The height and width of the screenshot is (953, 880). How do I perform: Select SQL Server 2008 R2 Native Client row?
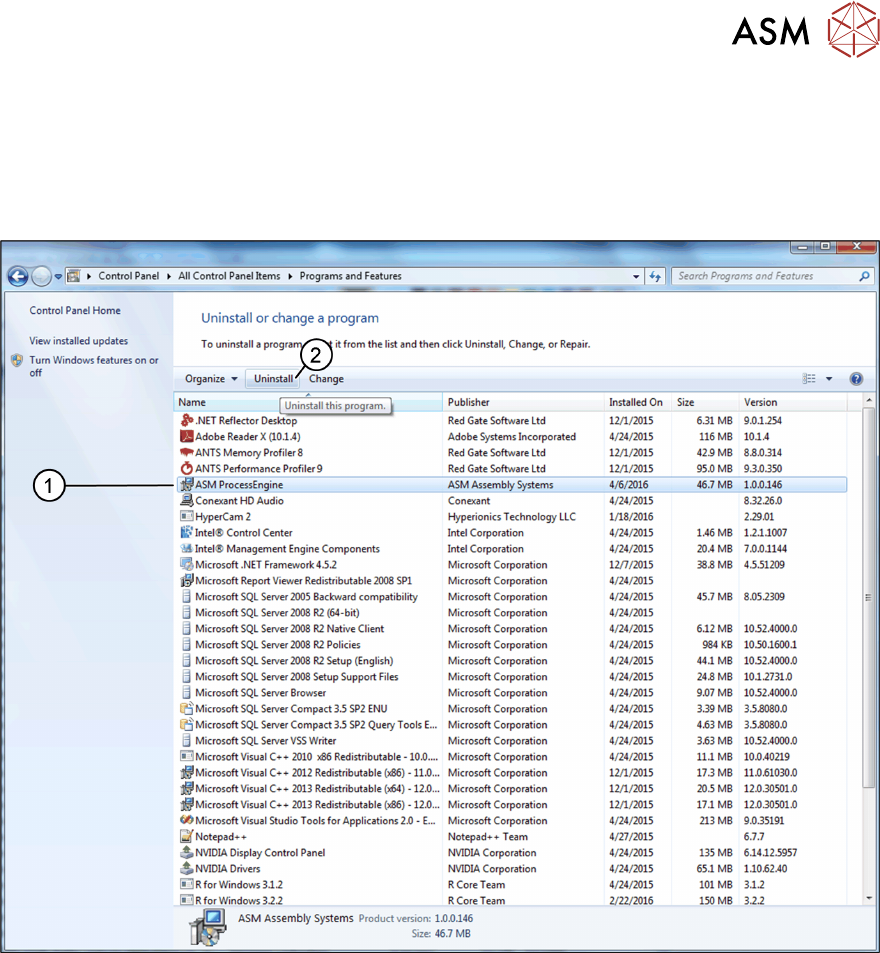click(510, 628)
